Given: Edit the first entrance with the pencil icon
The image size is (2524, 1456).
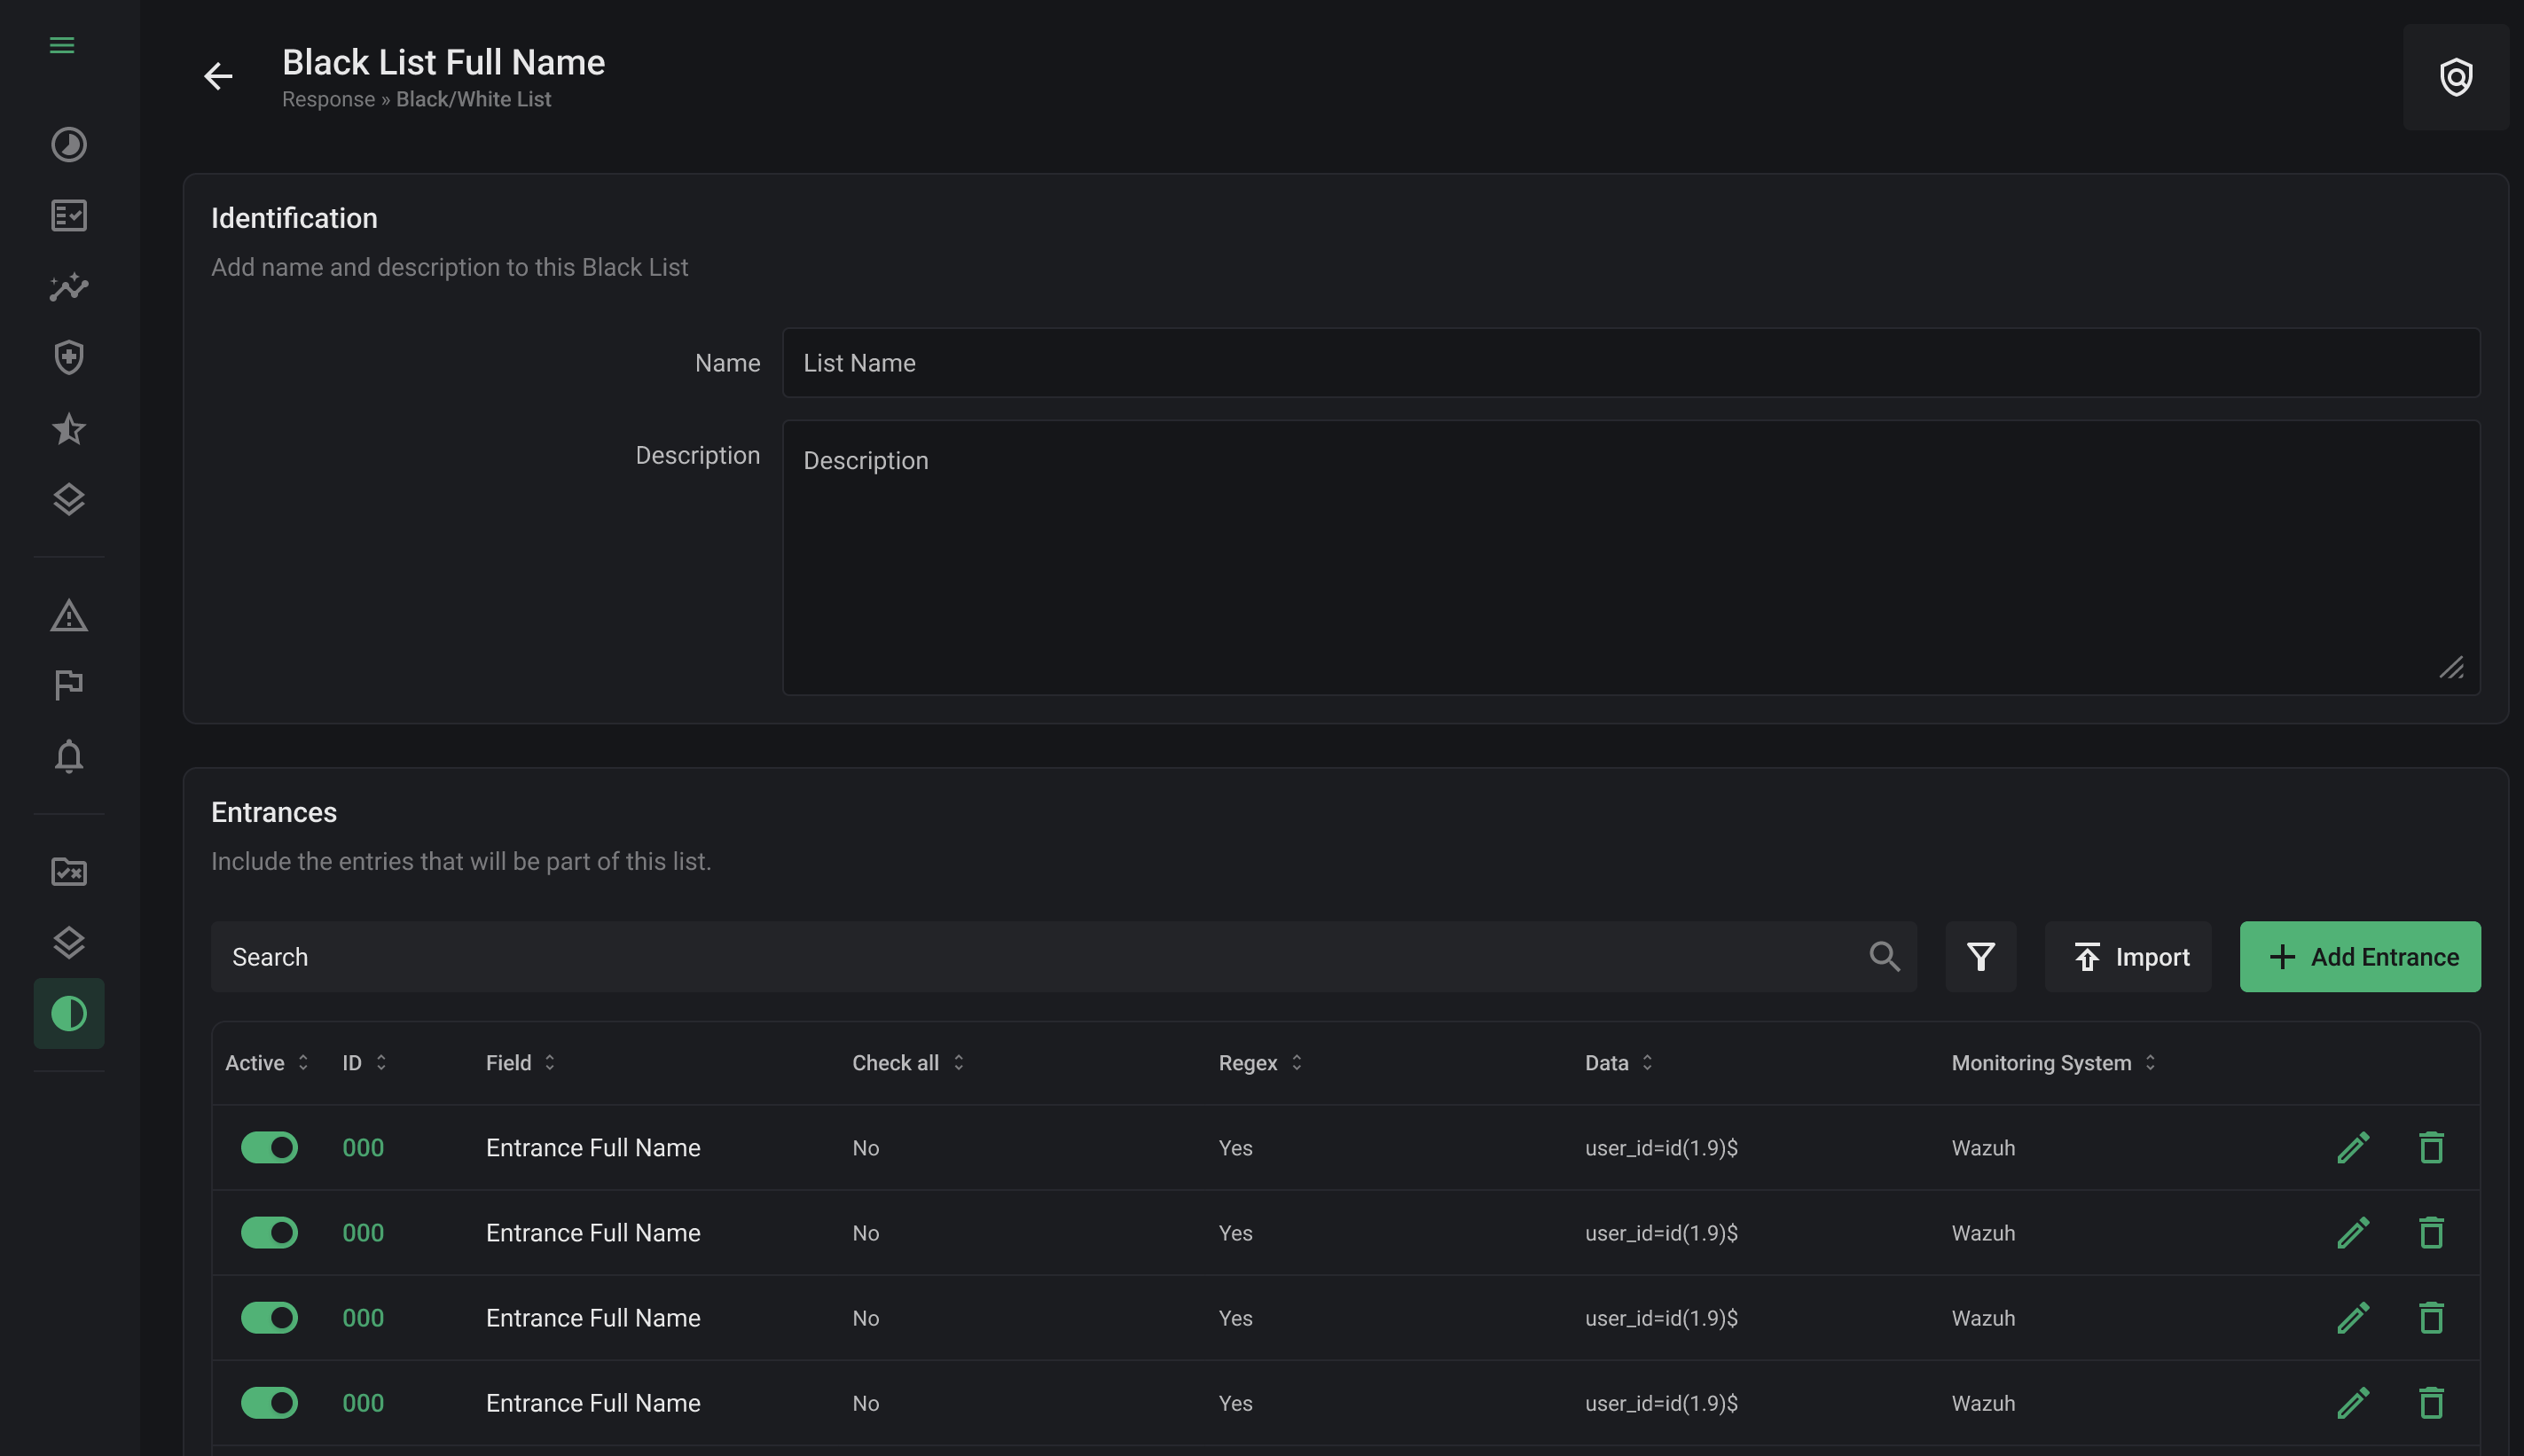Looking at the screenshot, I should pos(2353,1148).
